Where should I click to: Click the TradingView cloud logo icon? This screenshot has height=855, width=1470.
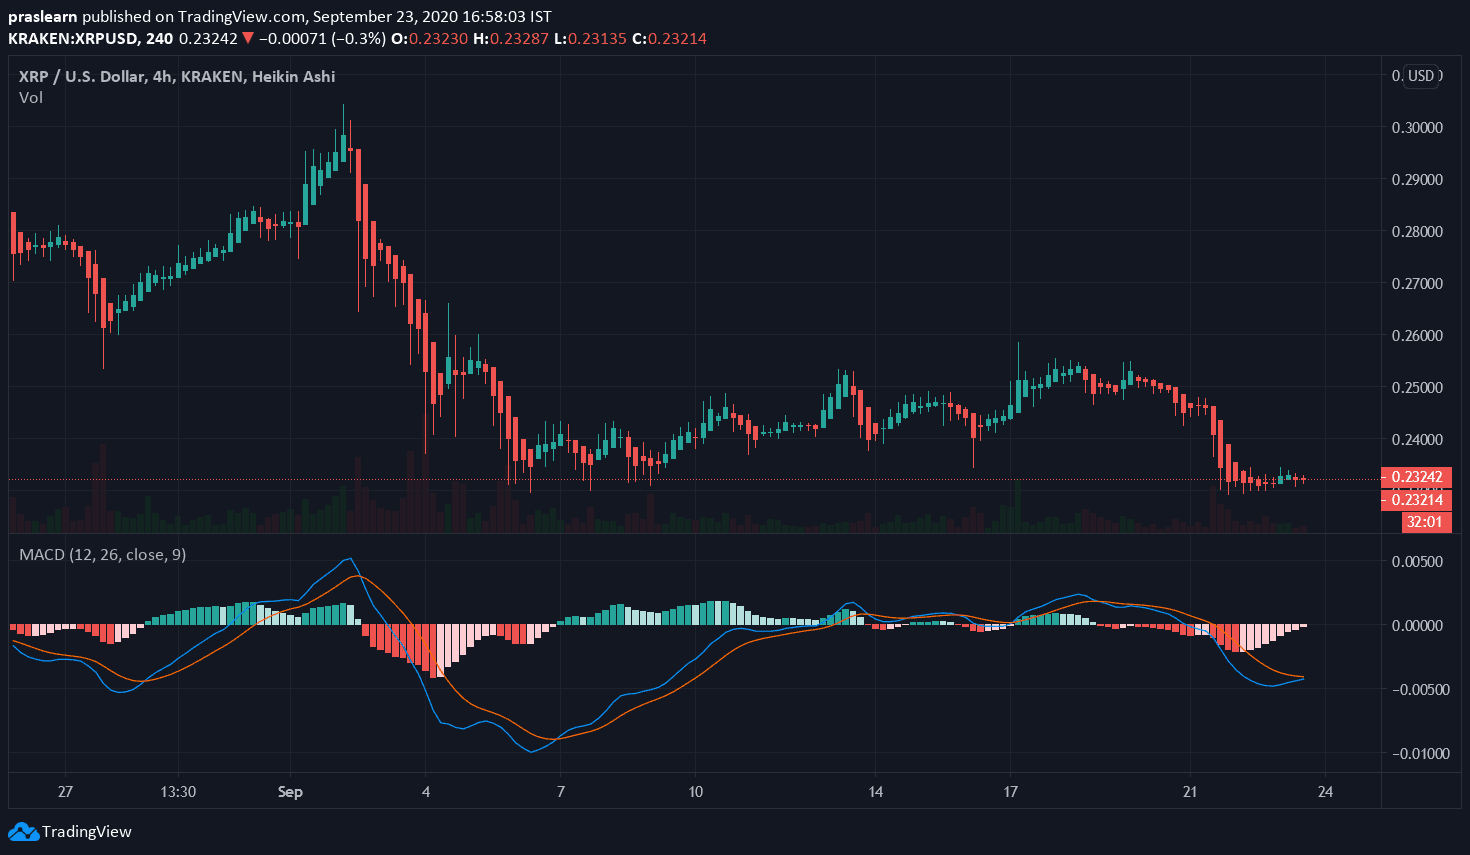coord(23,831)
